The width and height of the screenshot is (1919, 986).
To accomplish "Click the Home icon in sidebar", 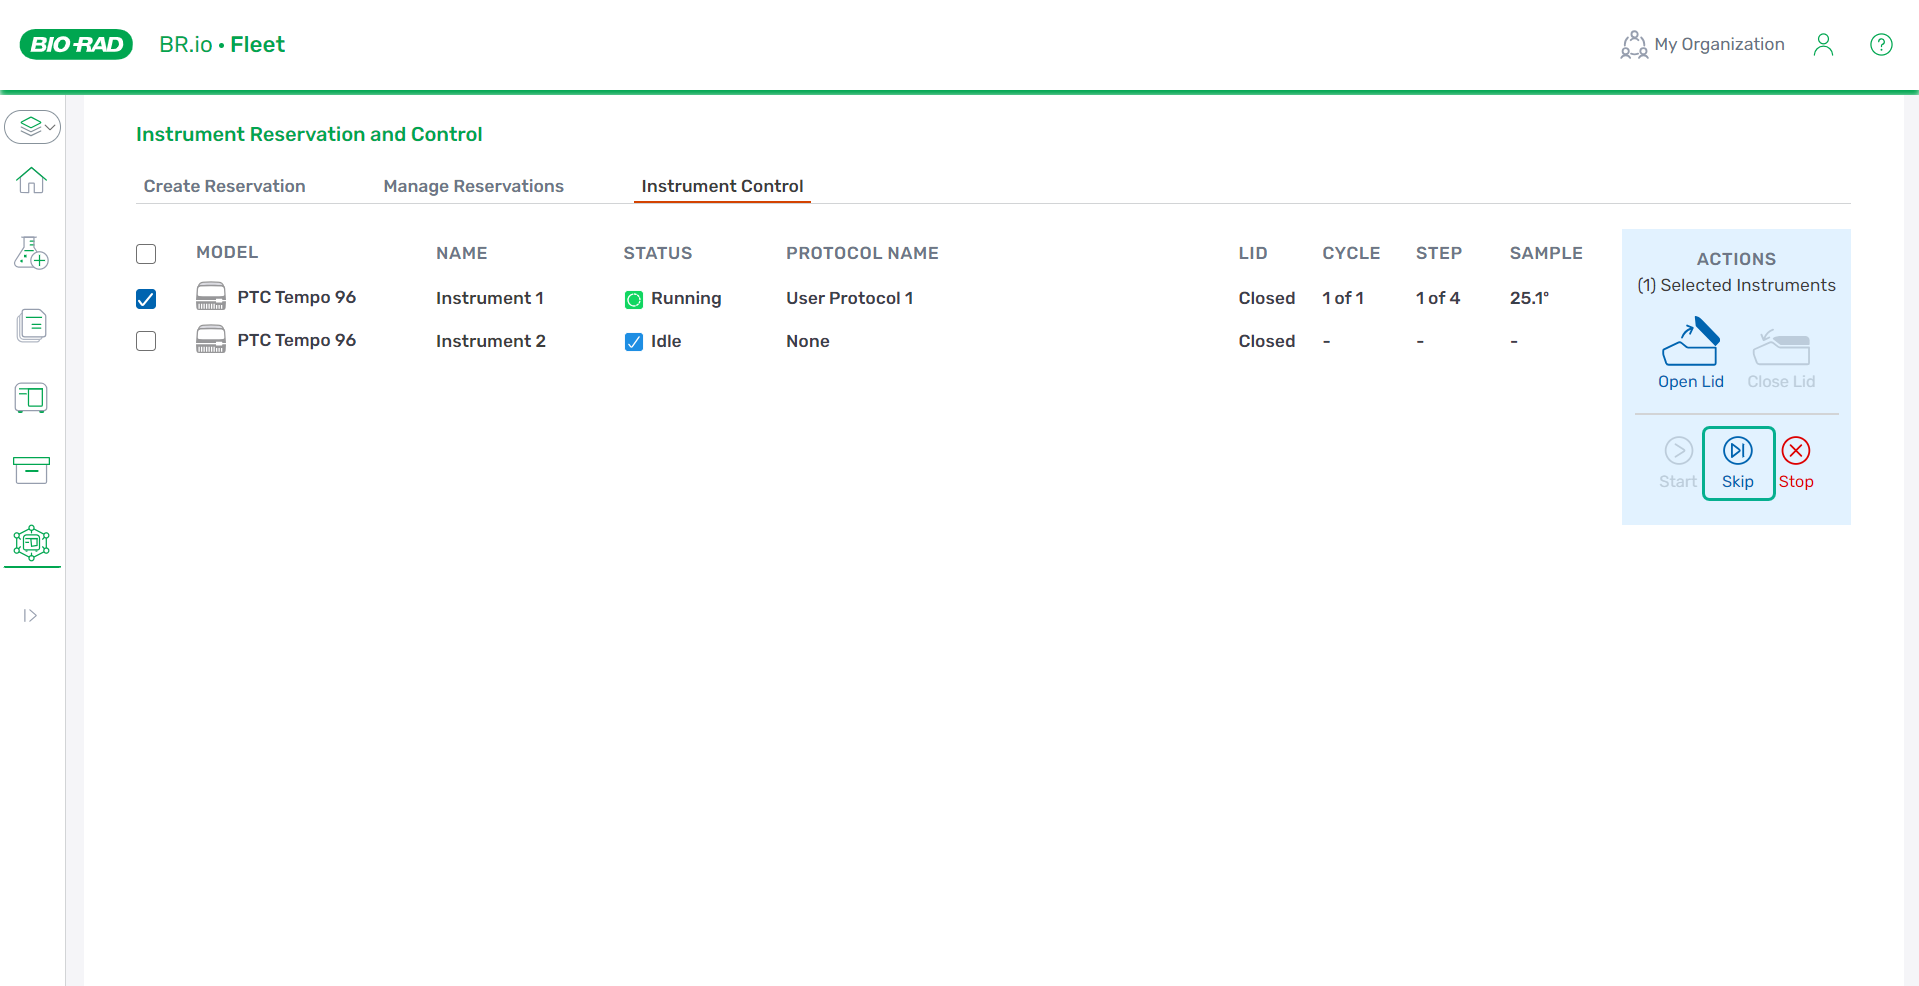I will [32, 181].
